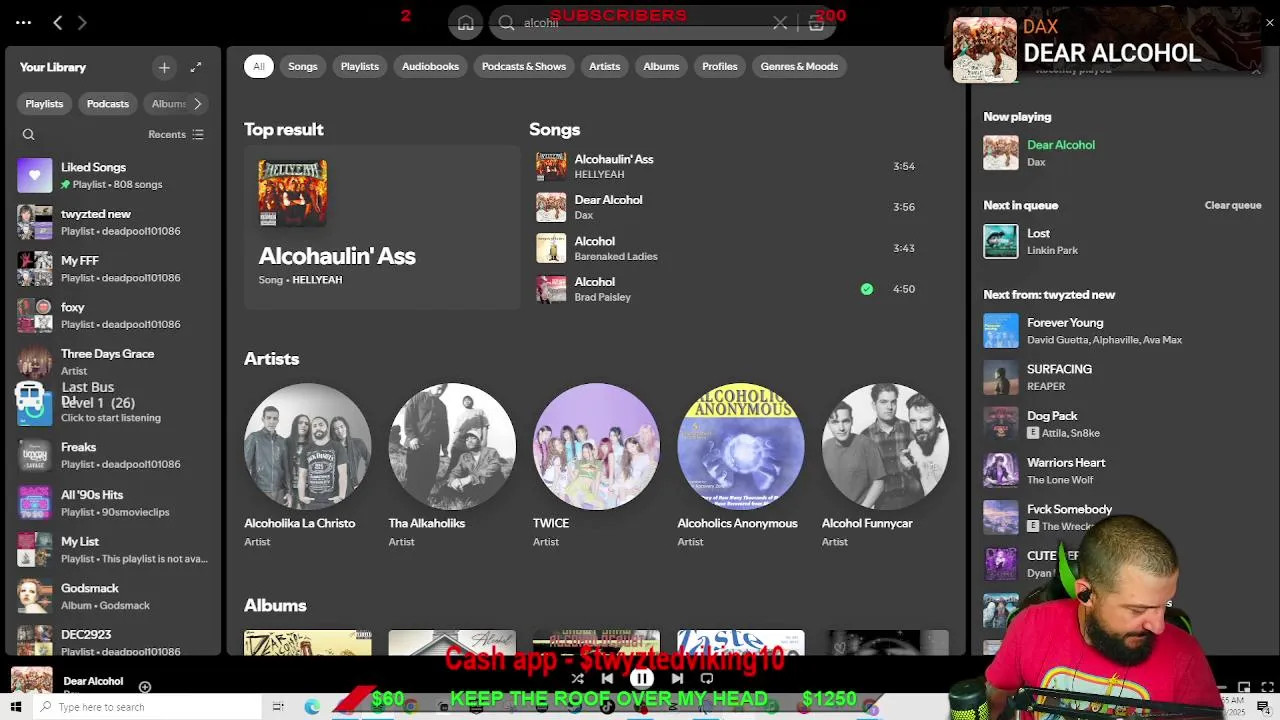Viewport: 1280px width, 720px height.
Task: Open the foxy playlist
Action: pos(112,315)
